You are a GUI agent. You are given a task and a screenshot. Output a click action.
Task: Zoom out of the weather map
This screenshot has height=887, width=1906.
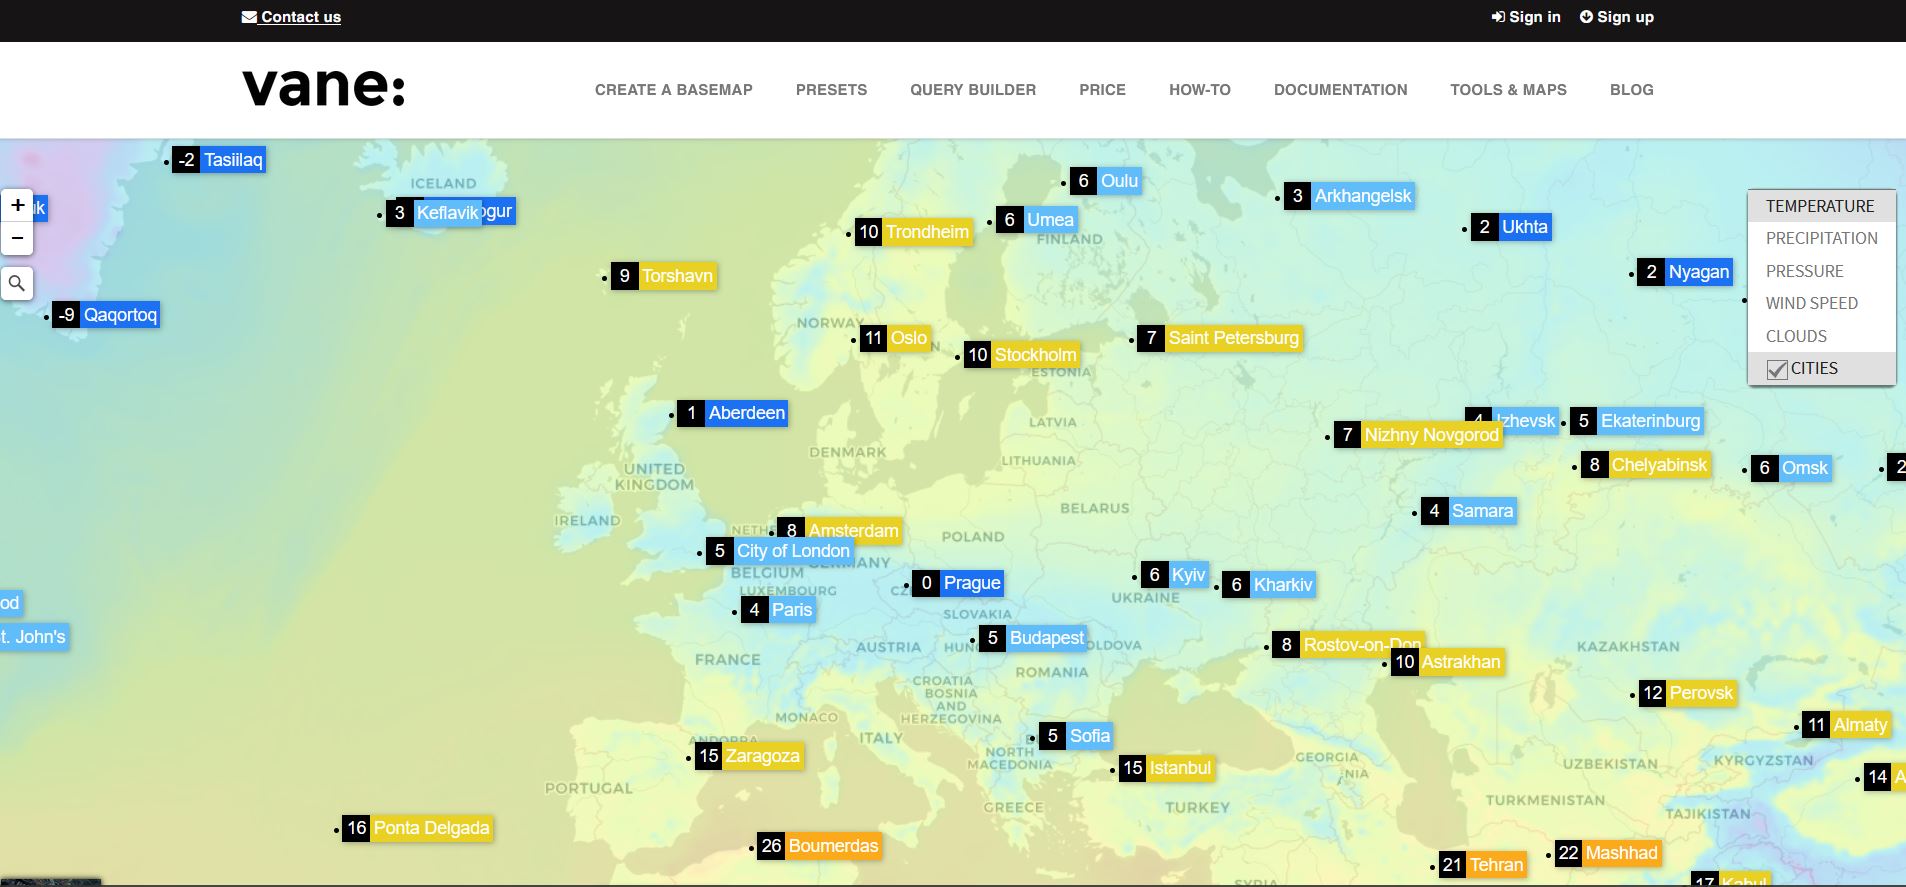pos(17,238)
